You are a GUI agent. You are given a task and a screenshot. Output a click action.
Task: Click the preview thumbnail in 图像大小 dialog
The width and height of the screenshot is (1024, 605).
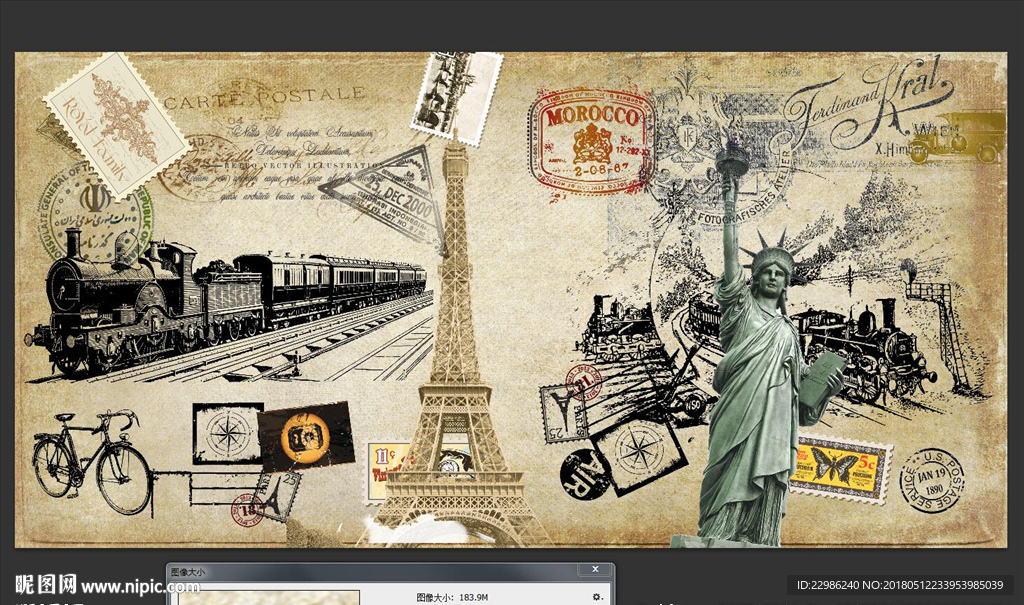click(x=269, y=598)
